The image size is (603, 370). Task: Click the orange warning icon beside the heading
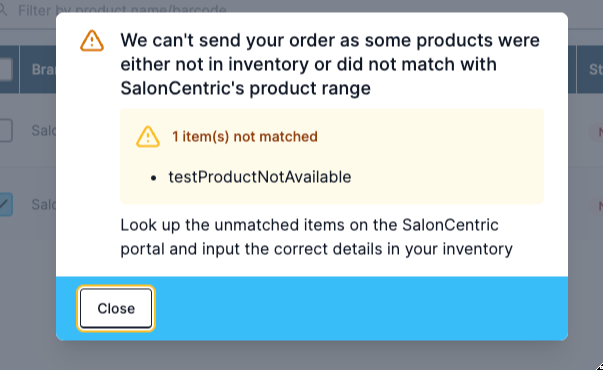coord(92,41)
